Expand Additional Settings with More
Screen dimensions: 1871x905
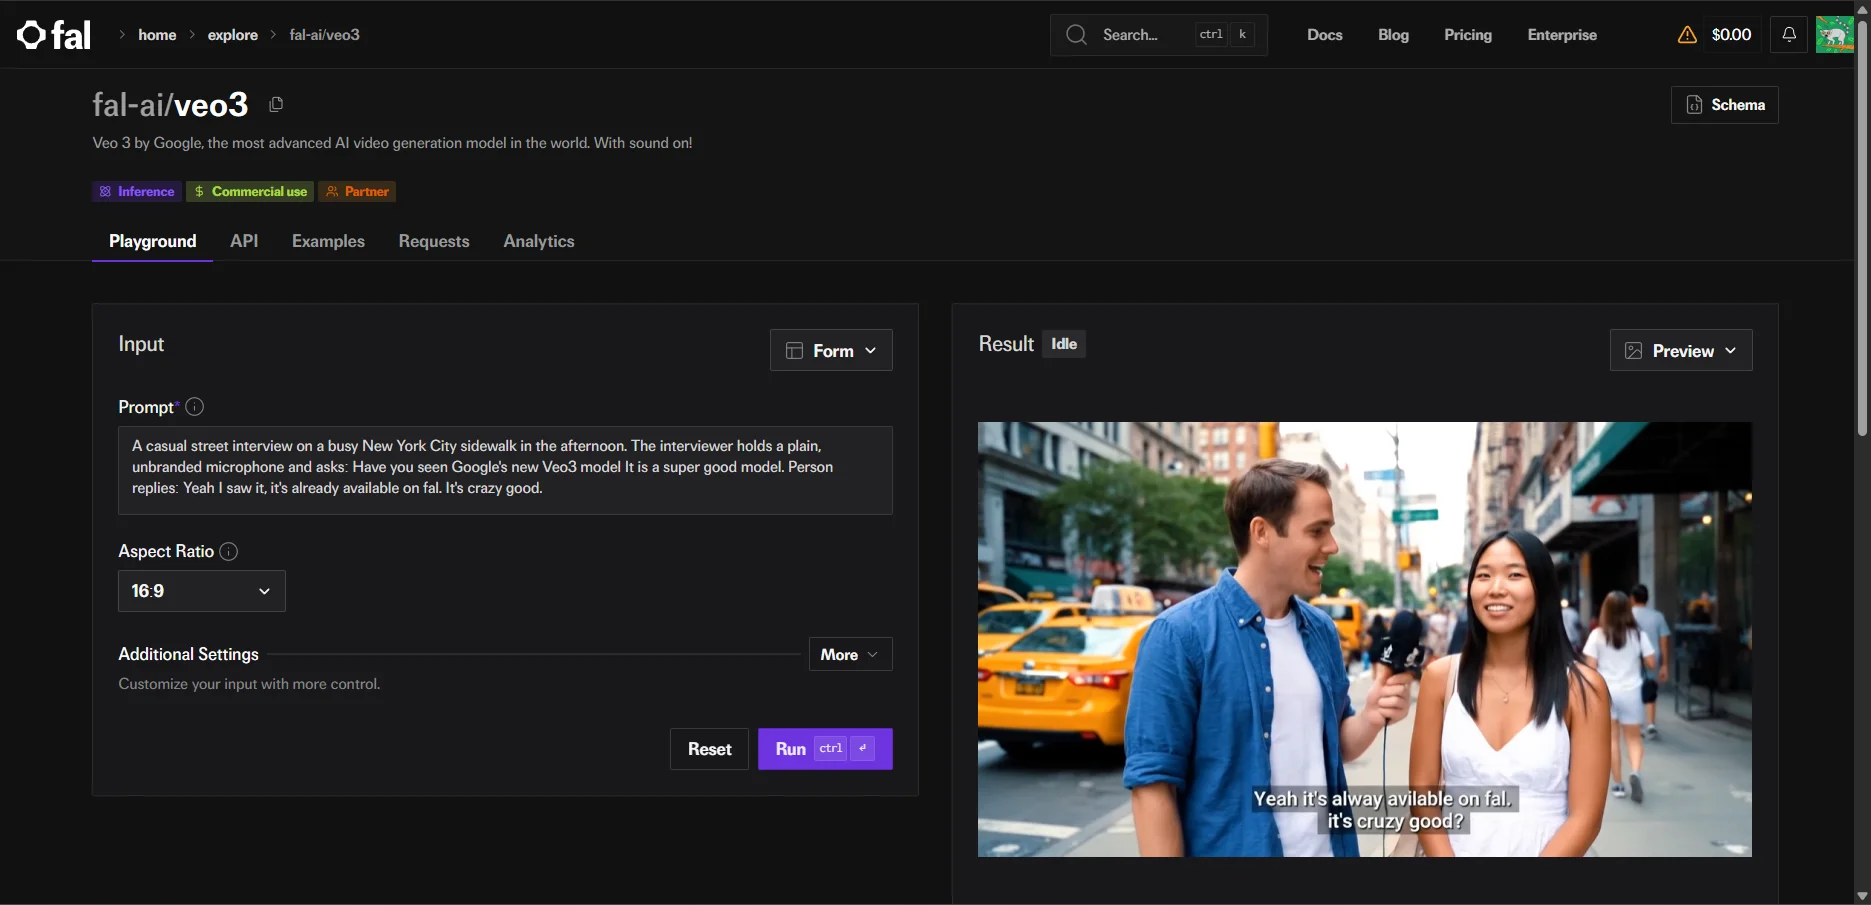point(850,655)
